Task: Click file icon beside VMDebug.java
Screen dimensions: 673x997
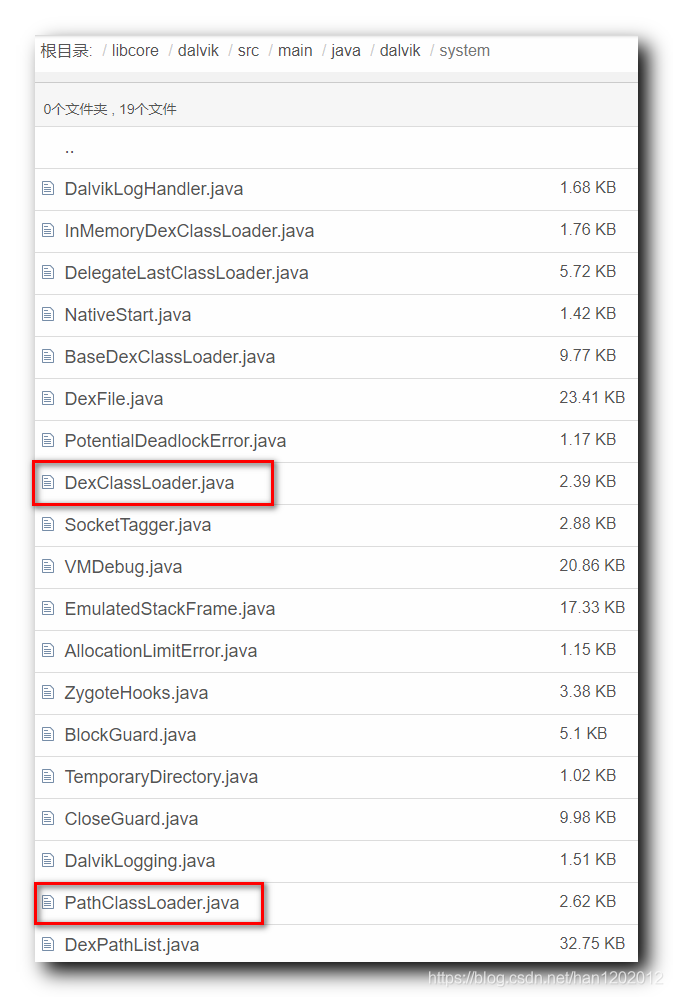Action: 48,566
